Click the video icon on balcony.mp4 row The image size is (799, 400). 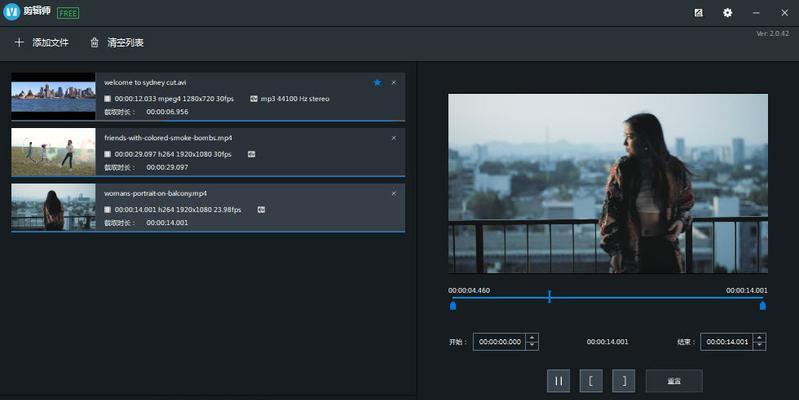coord(108,210)
